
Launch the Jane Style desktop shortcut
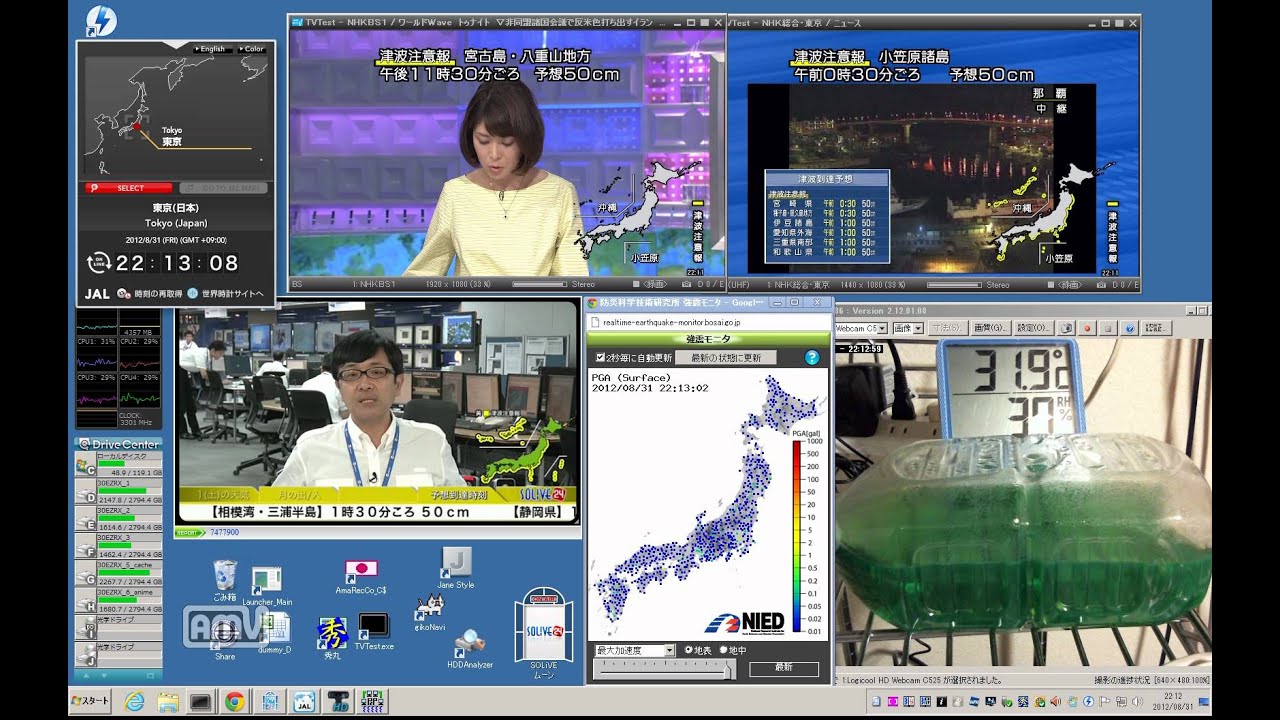456,568
